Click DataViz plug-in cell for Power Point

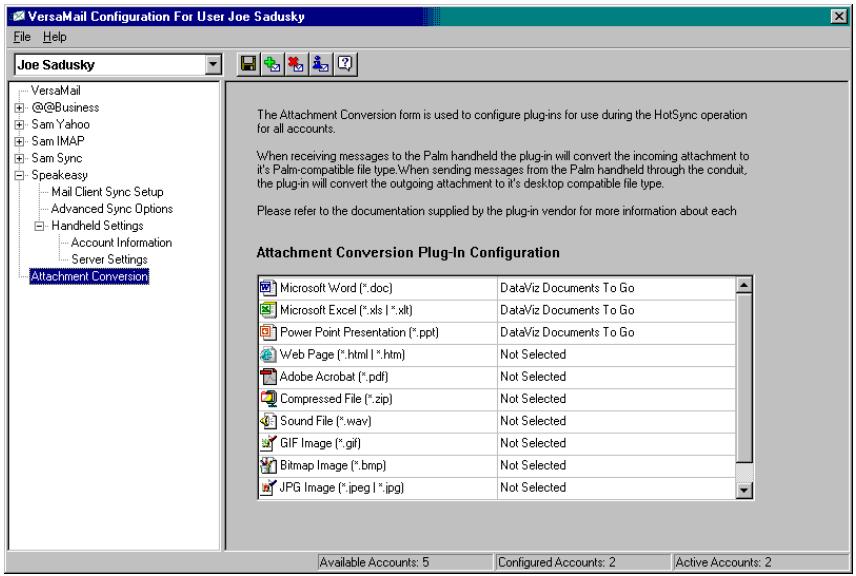point(616,332)
